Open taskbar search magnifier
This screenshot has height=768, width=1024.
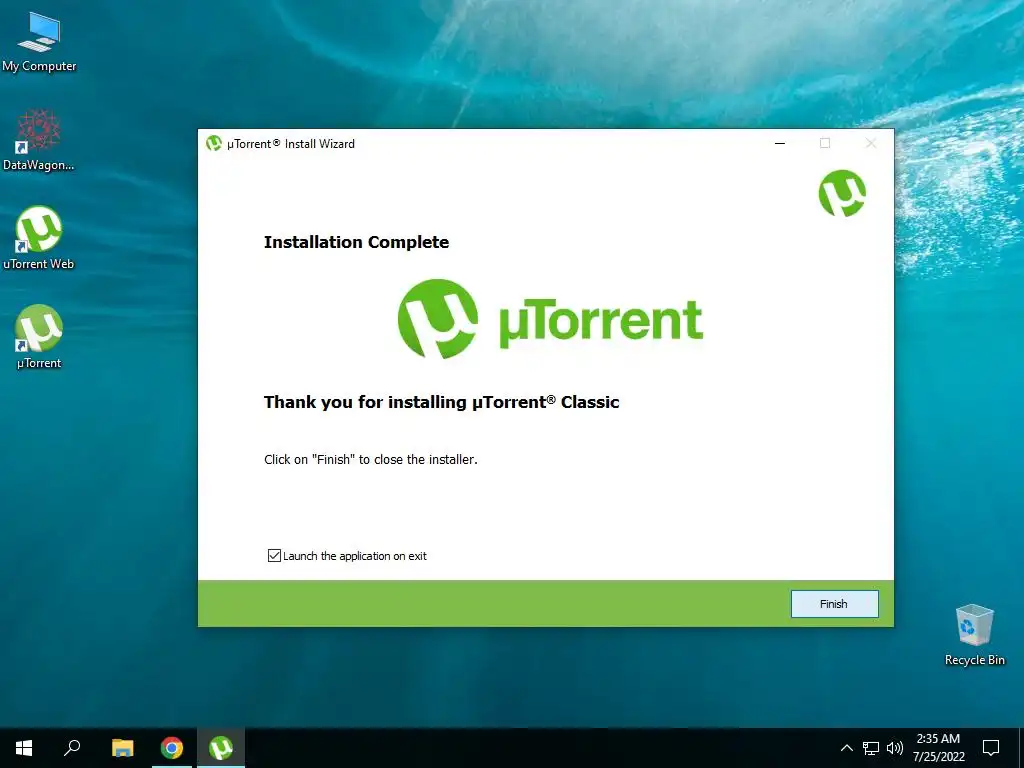[72, 748]
